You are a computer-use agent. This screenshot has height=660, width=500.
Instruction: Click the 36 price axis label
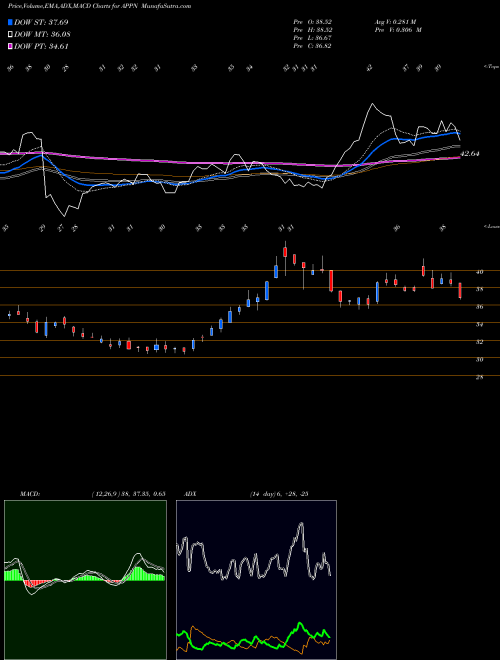click(479, 307)
